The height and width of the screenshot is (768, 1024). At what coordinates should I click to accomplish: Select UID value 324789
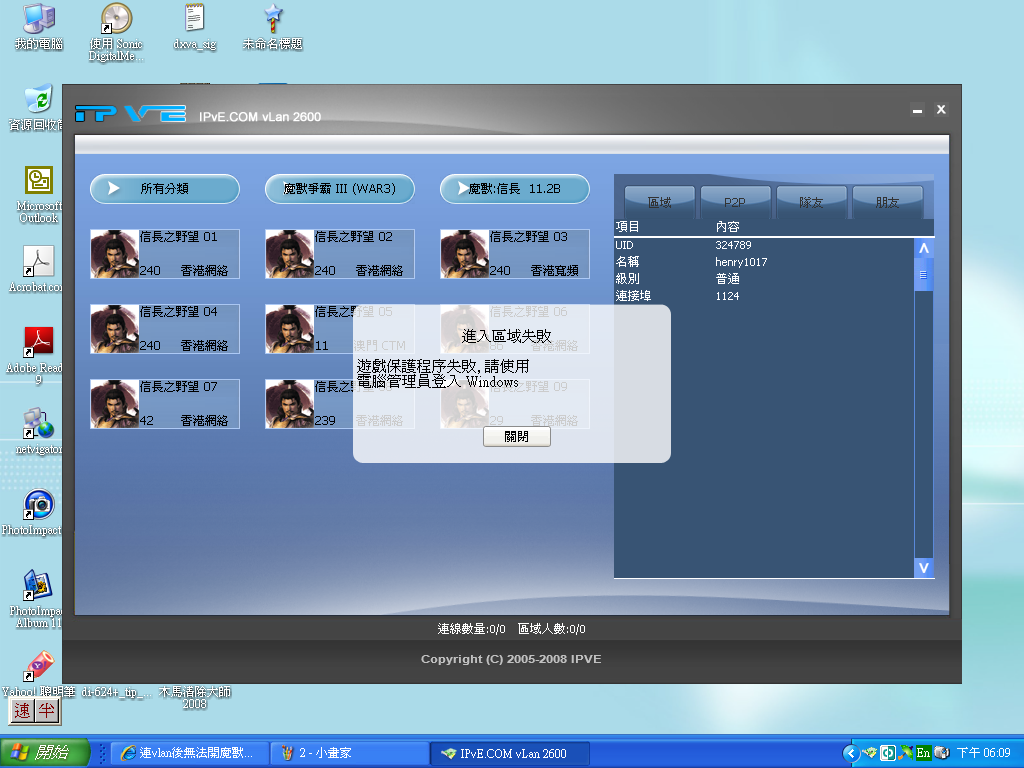pyautogui.click(x=733, y=246)
